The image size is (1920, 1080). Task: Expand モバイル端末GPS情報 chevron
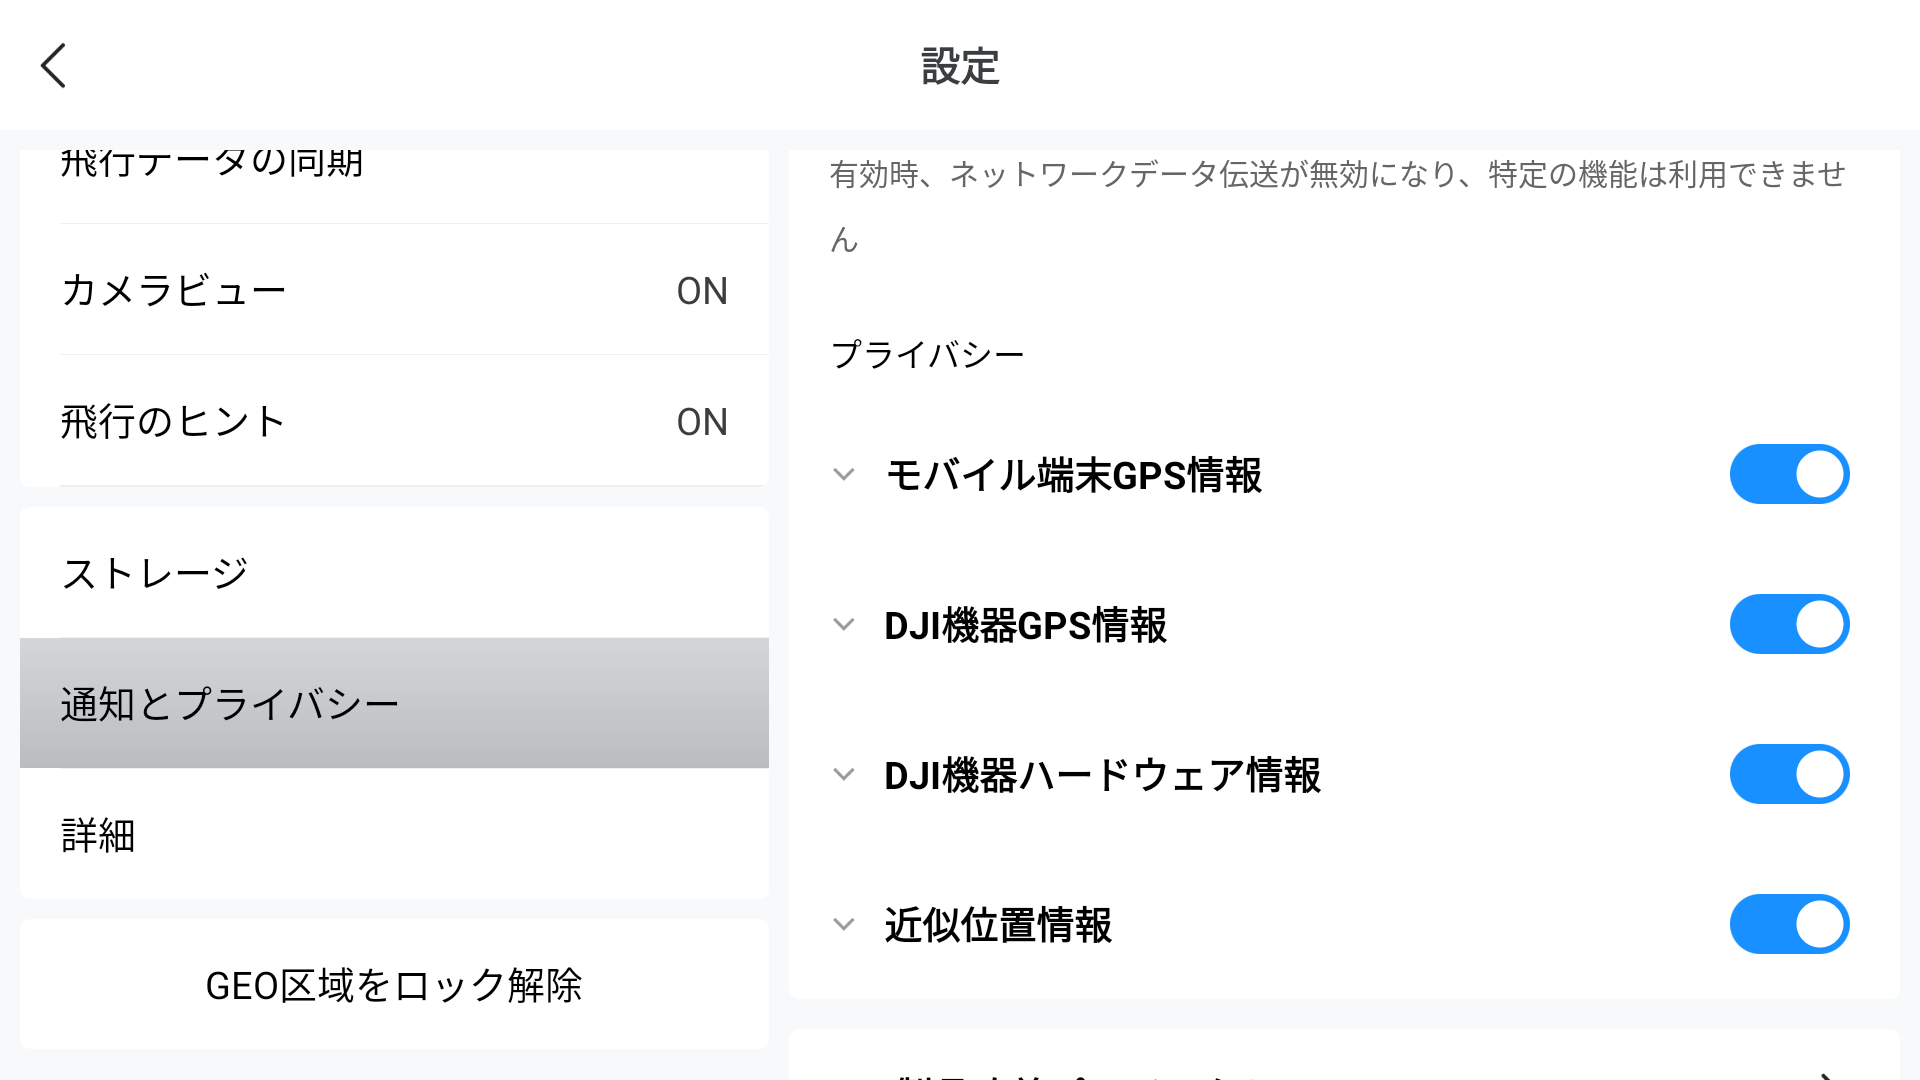coord(844,475)
